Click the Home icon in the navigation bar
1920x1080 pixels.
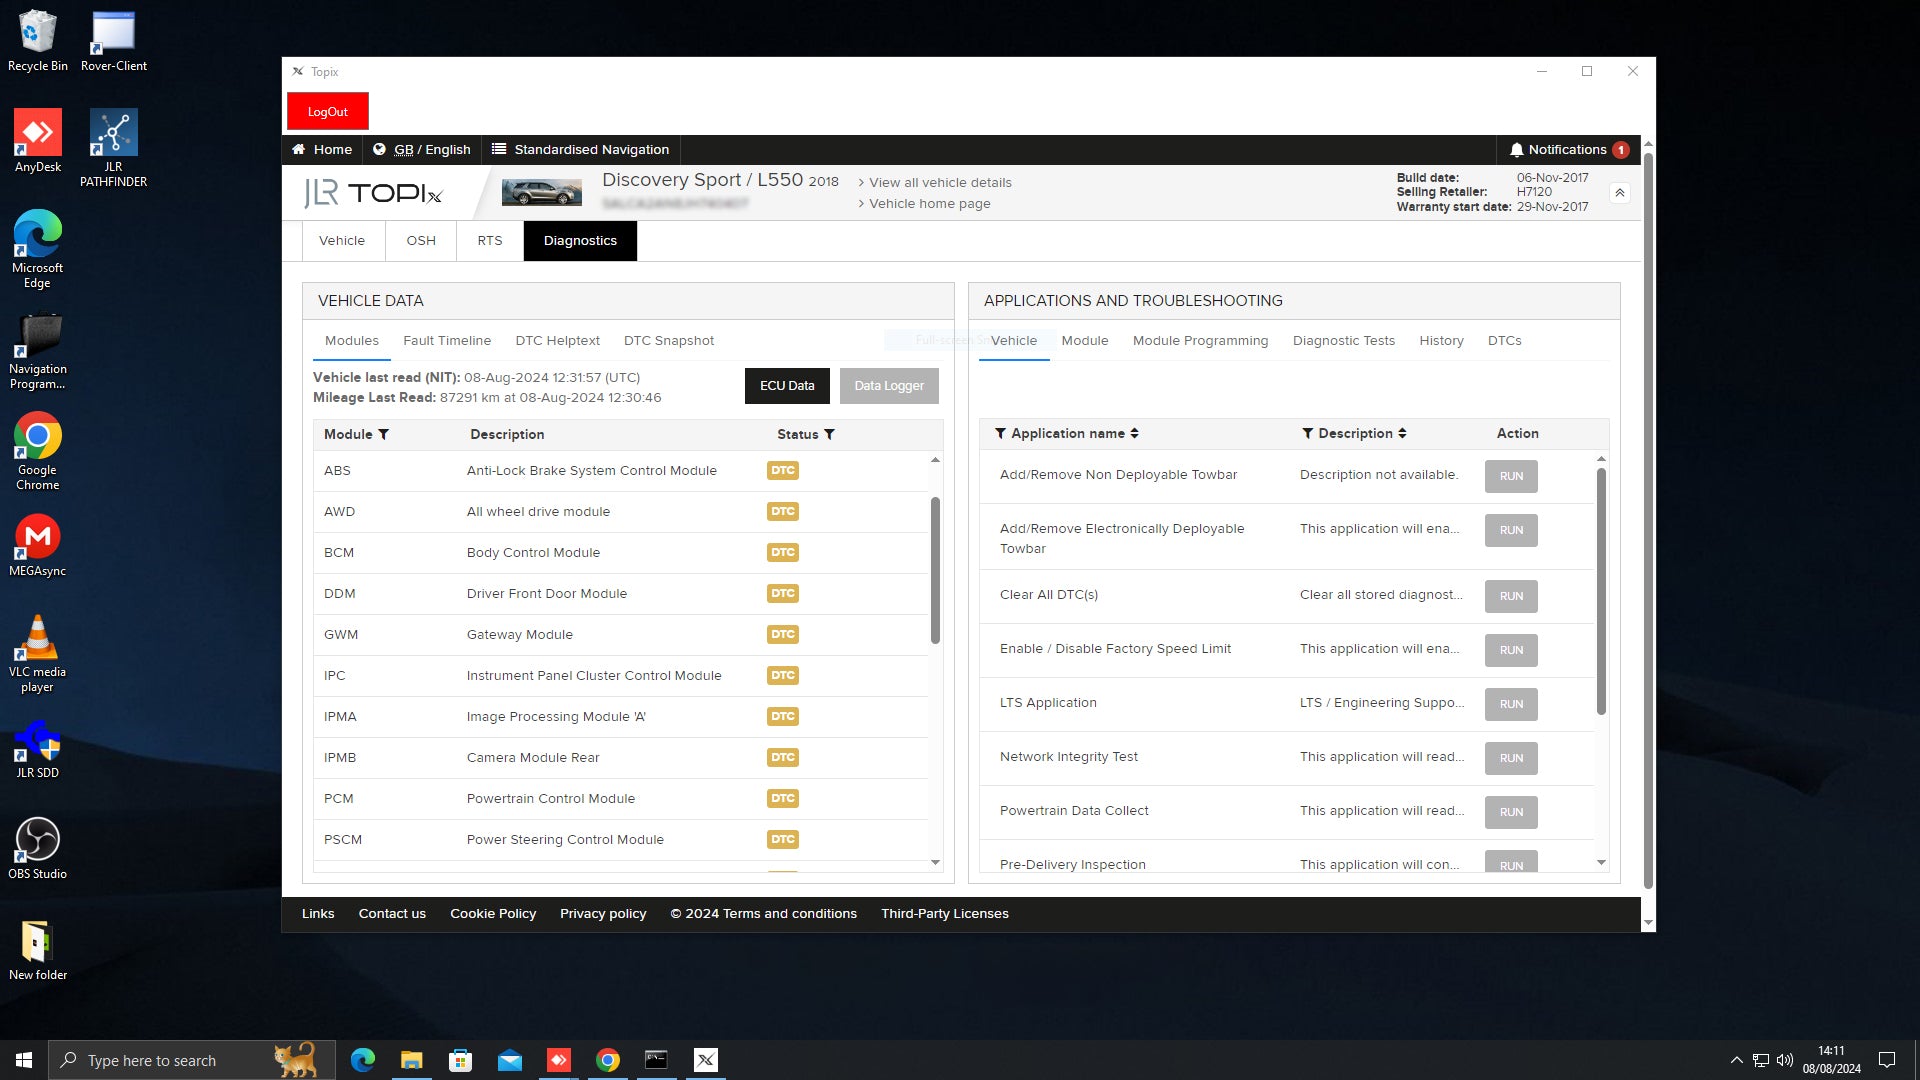tap(298, 149)
